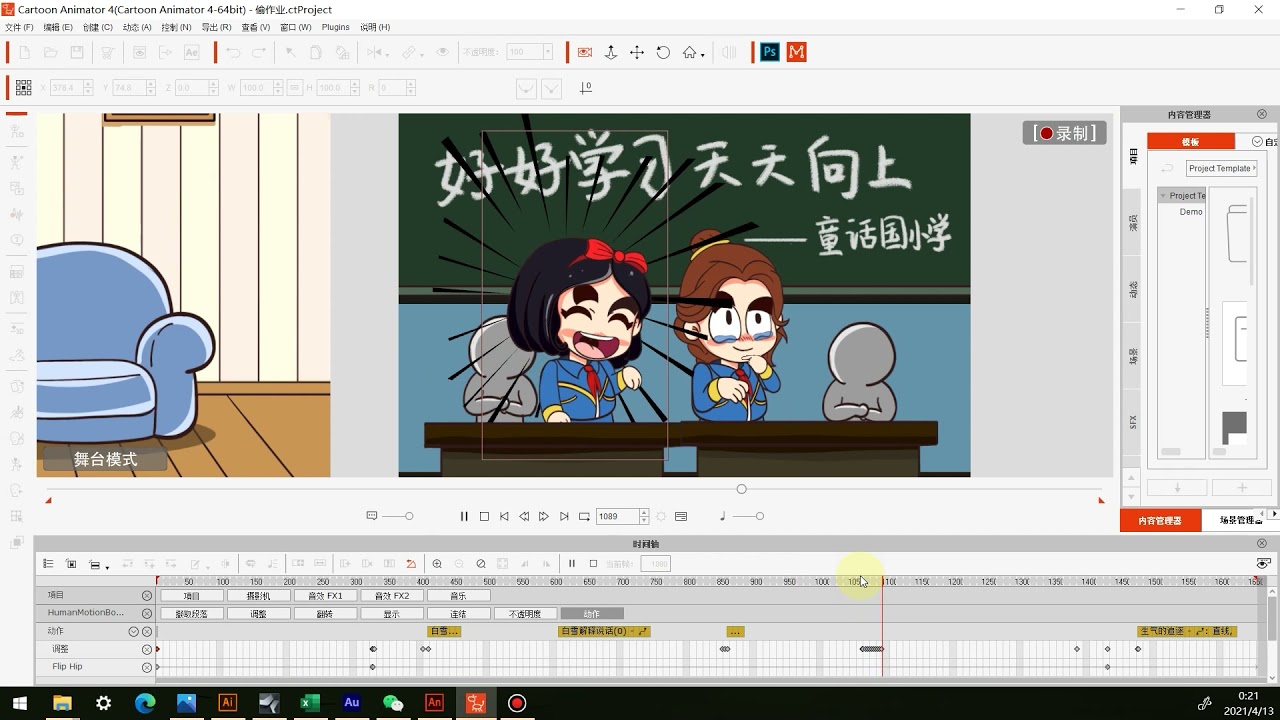Viewport: 1280px width, 720px height.
Task: Toggle the 翻转 track button
Action: pyautogui.click(x=326, y=614)
